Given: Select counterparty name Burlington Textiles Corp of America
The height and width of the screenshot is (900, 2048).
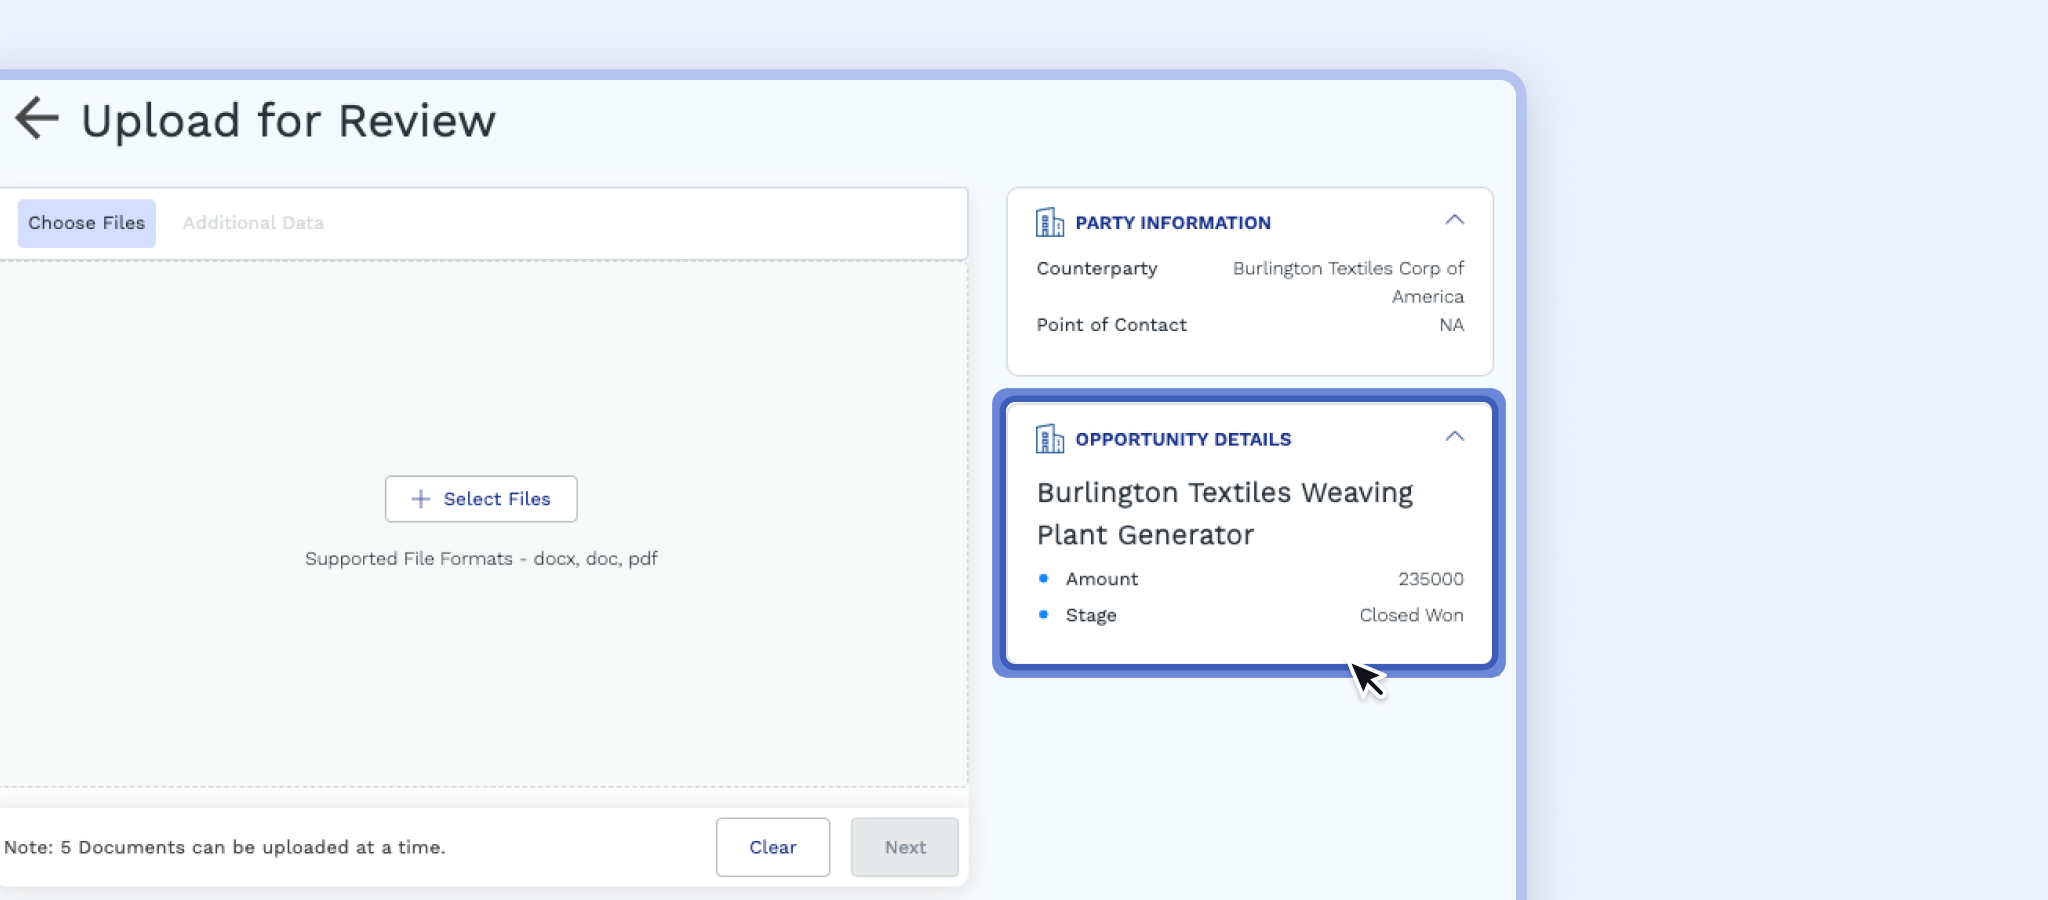Looking at the screenshot, I should point(1348,282).
